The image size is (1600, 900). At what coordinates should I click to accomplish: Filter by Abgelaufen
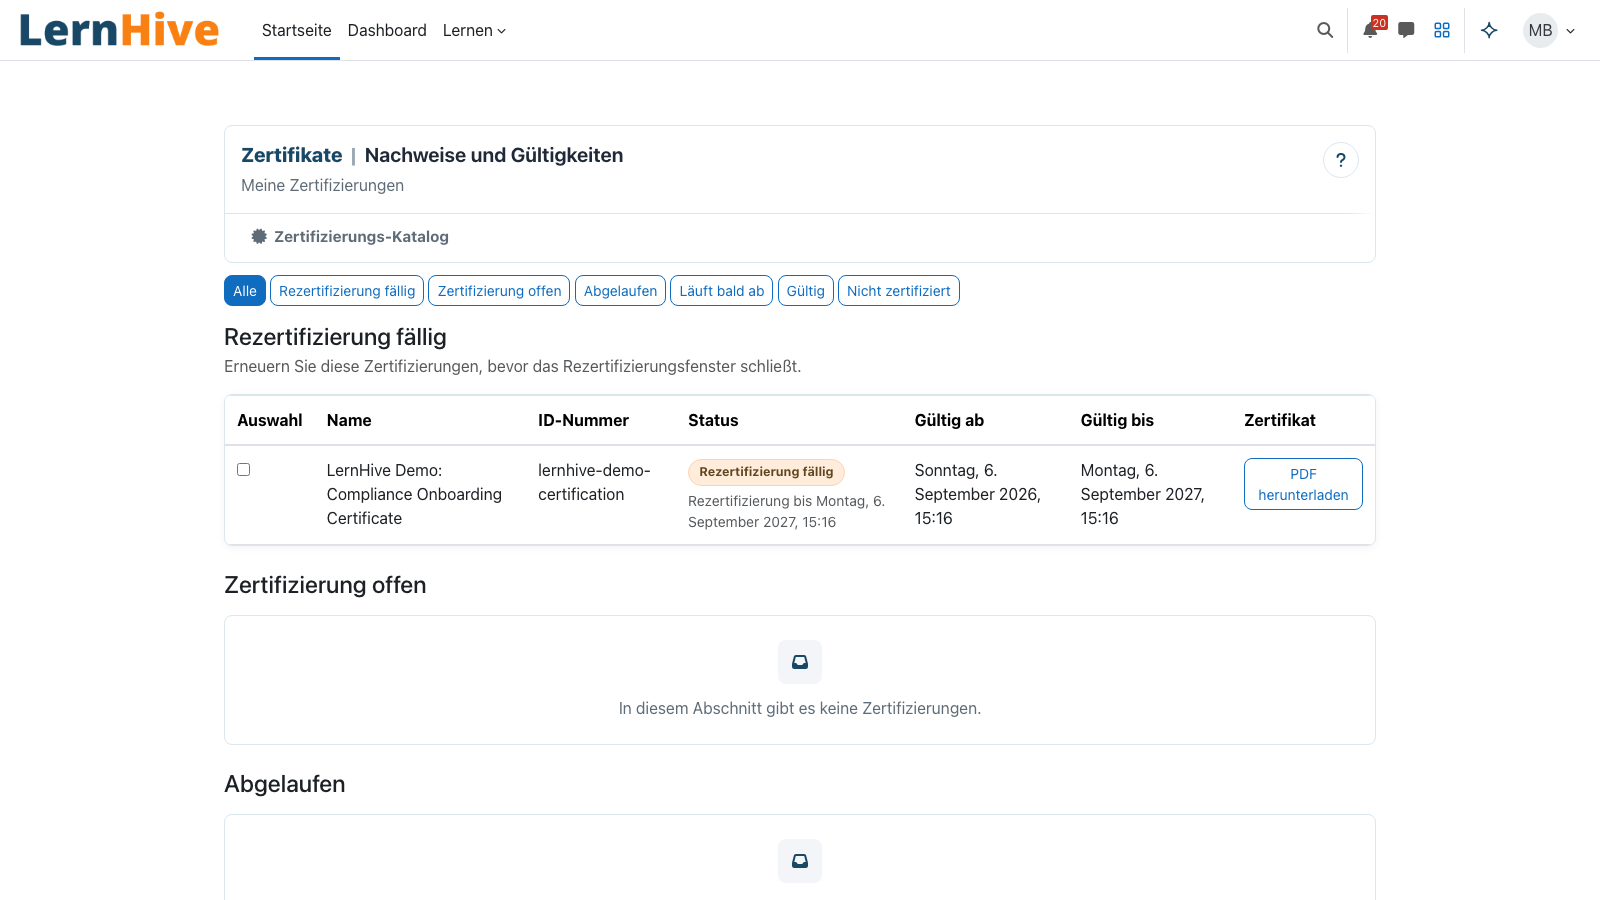tap(620, 291)
